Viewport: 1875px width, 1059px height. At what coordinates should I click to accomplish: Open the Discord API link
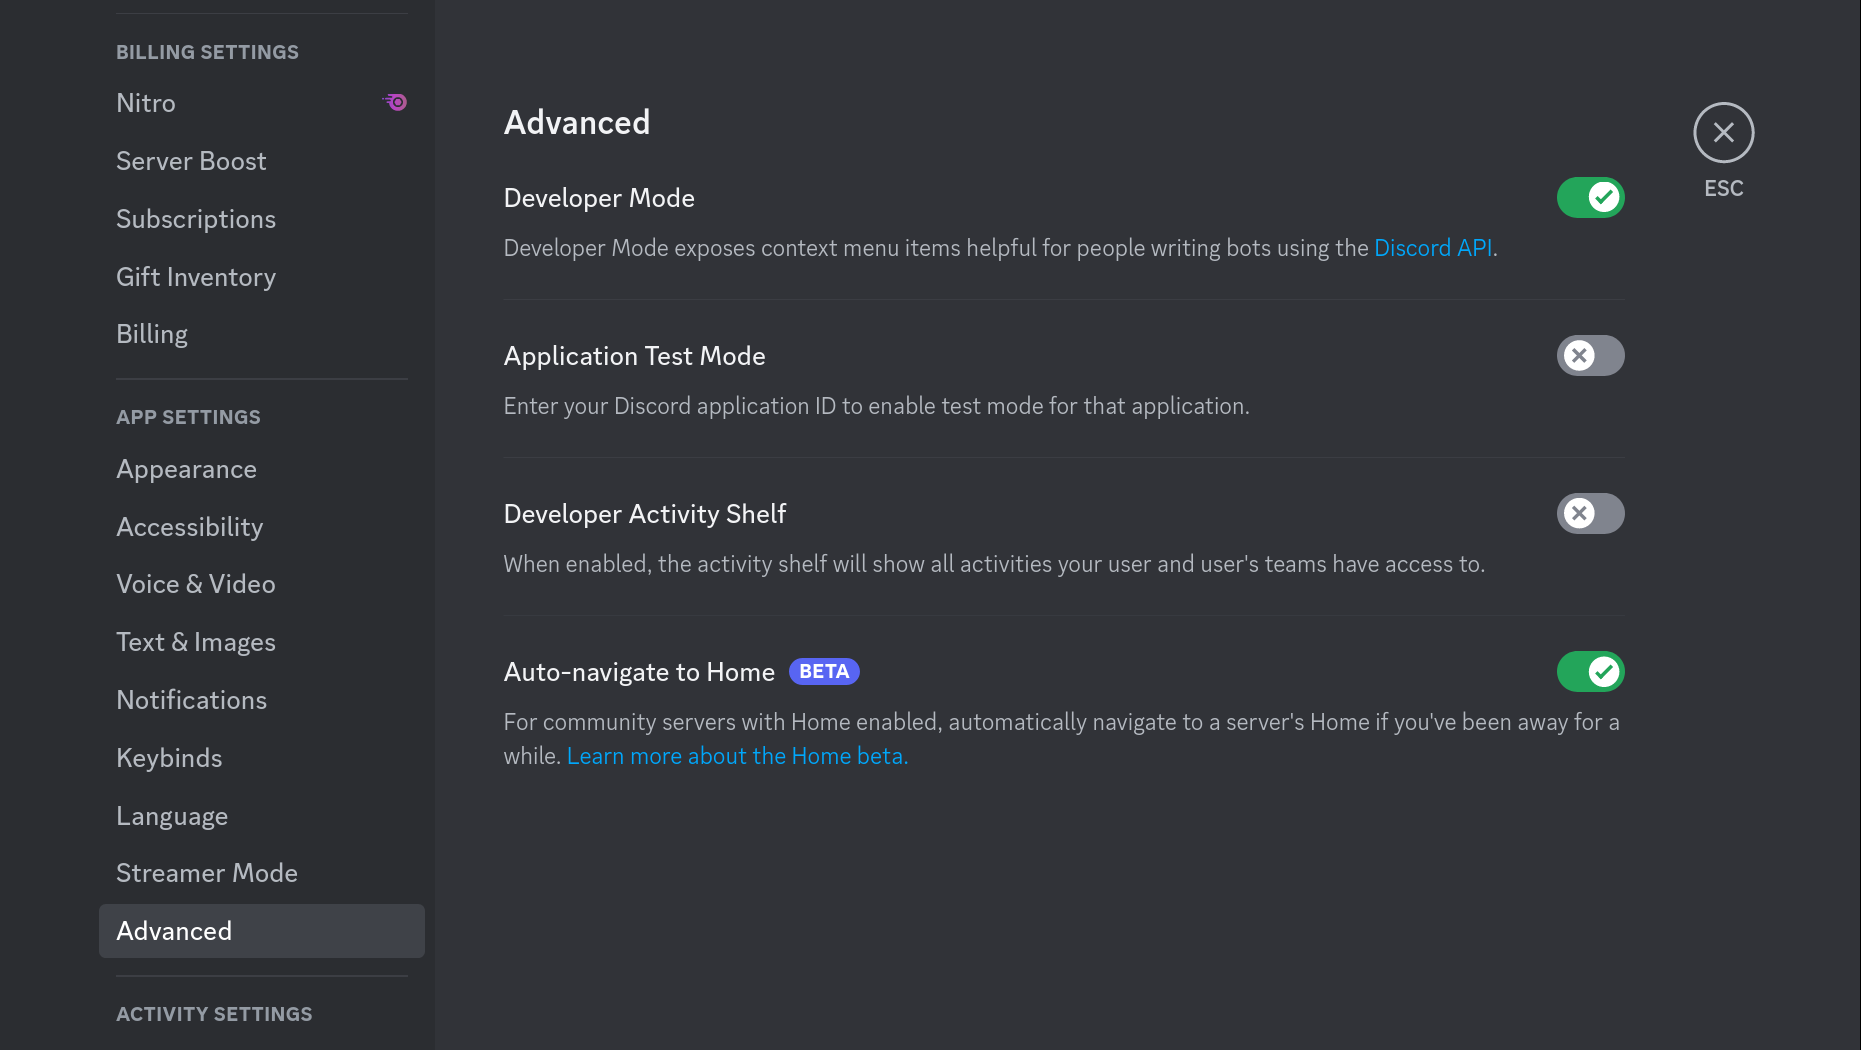point(1432,247)
